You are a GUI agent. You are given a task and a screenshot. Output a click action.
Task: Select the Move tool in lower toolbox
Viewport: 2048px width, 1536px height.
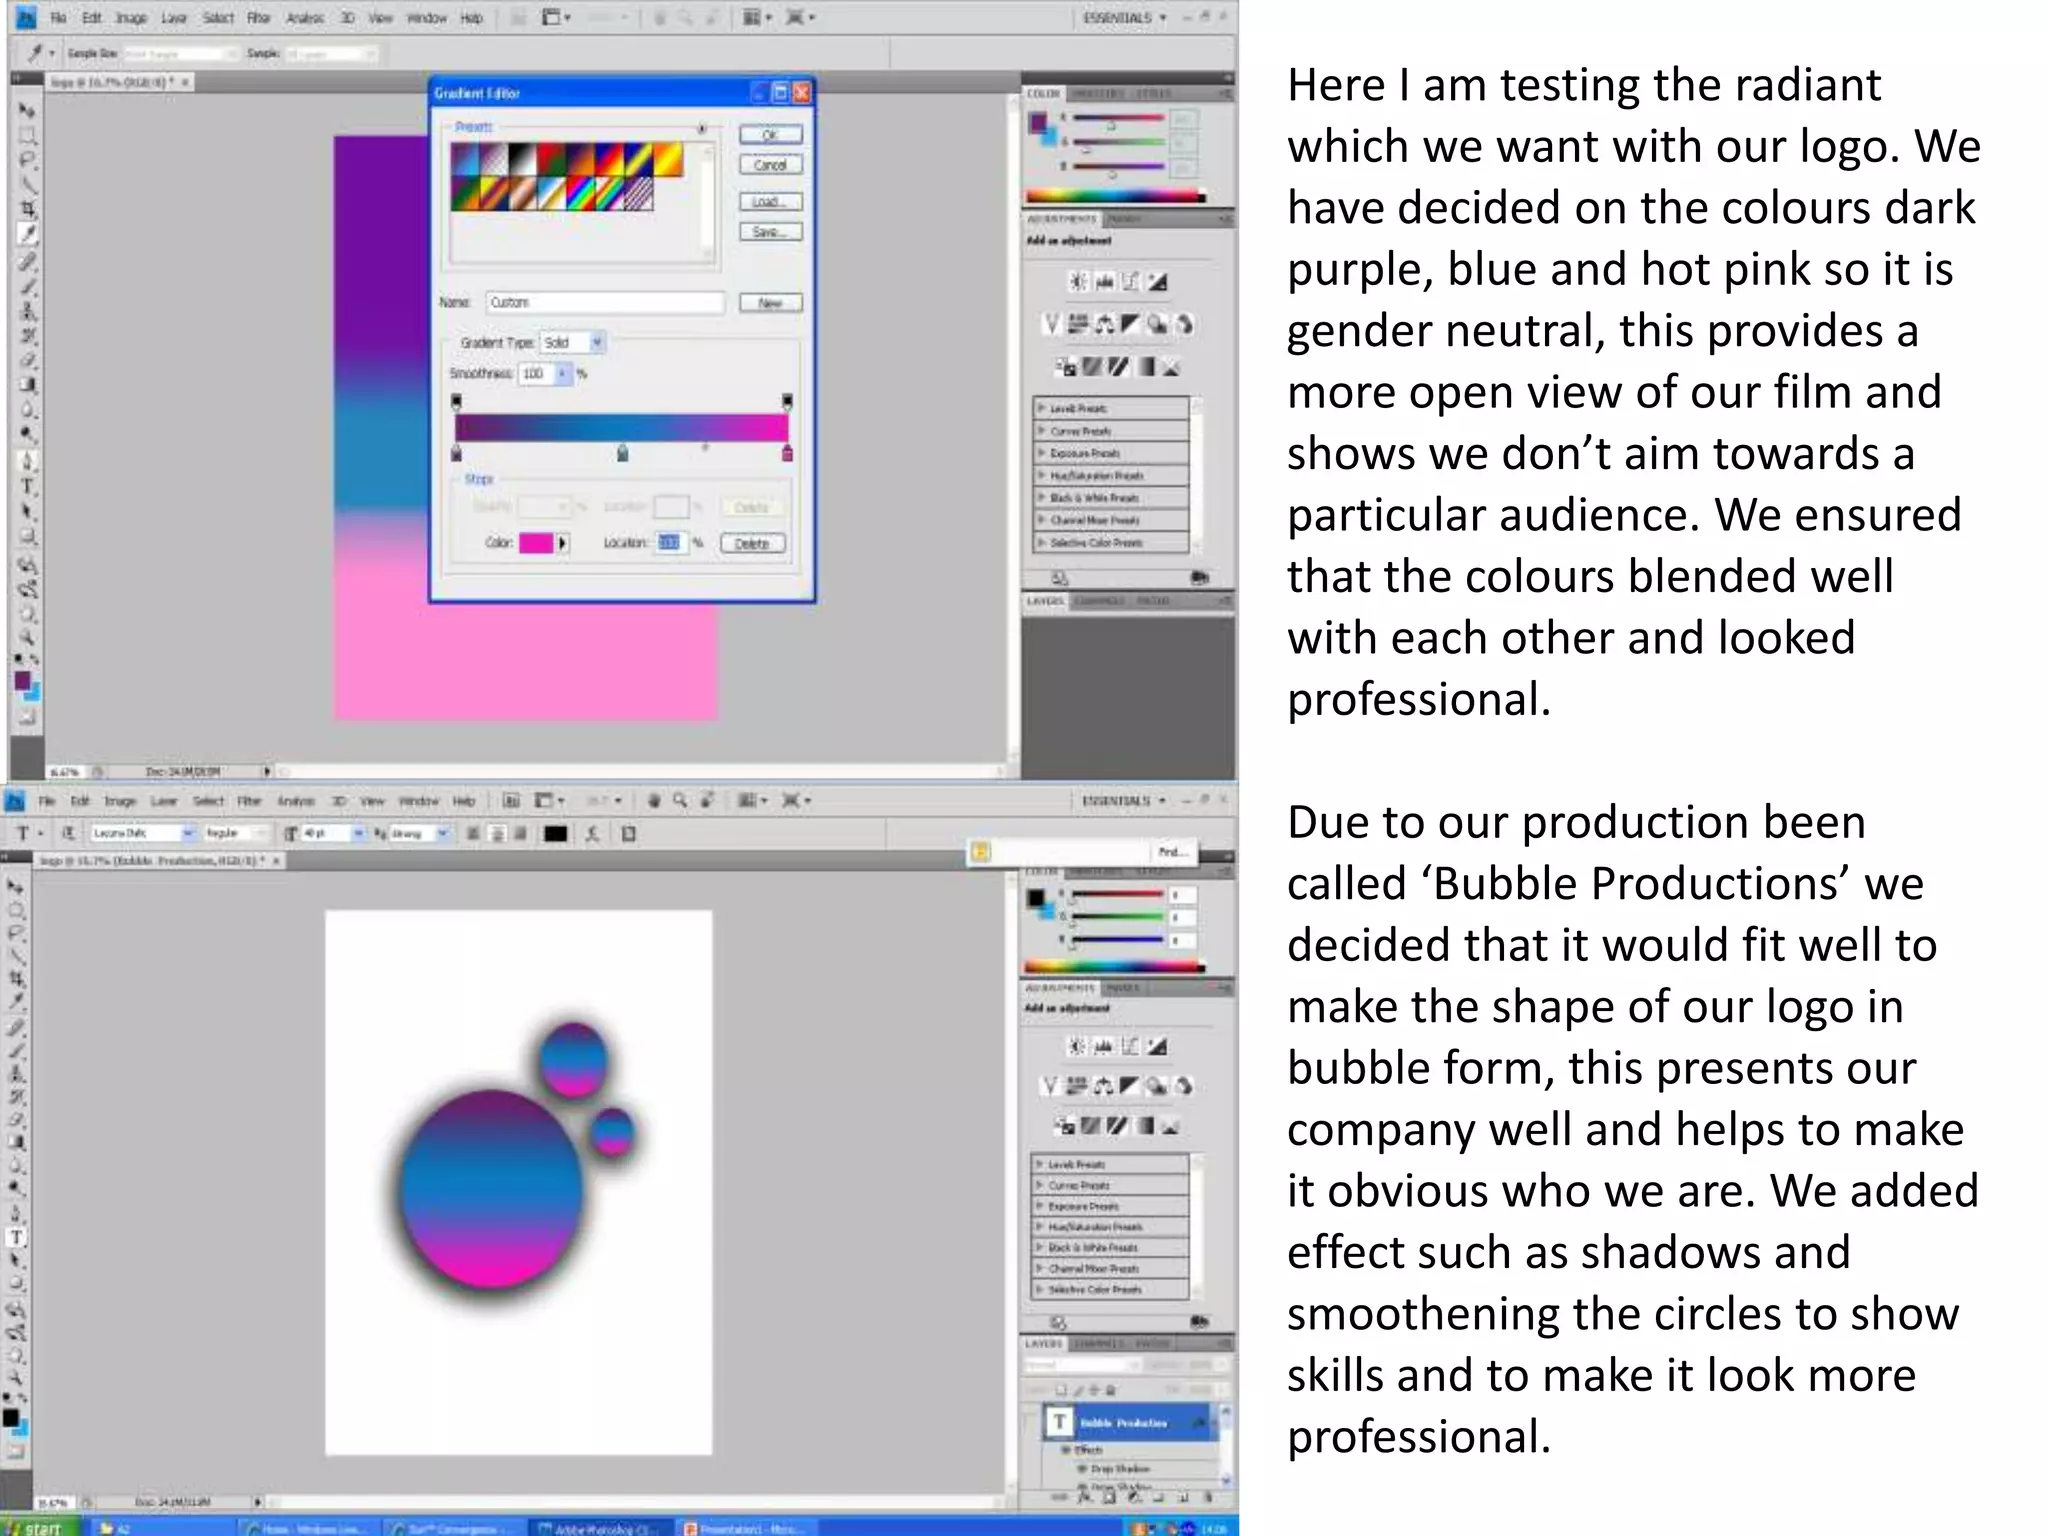15,887
